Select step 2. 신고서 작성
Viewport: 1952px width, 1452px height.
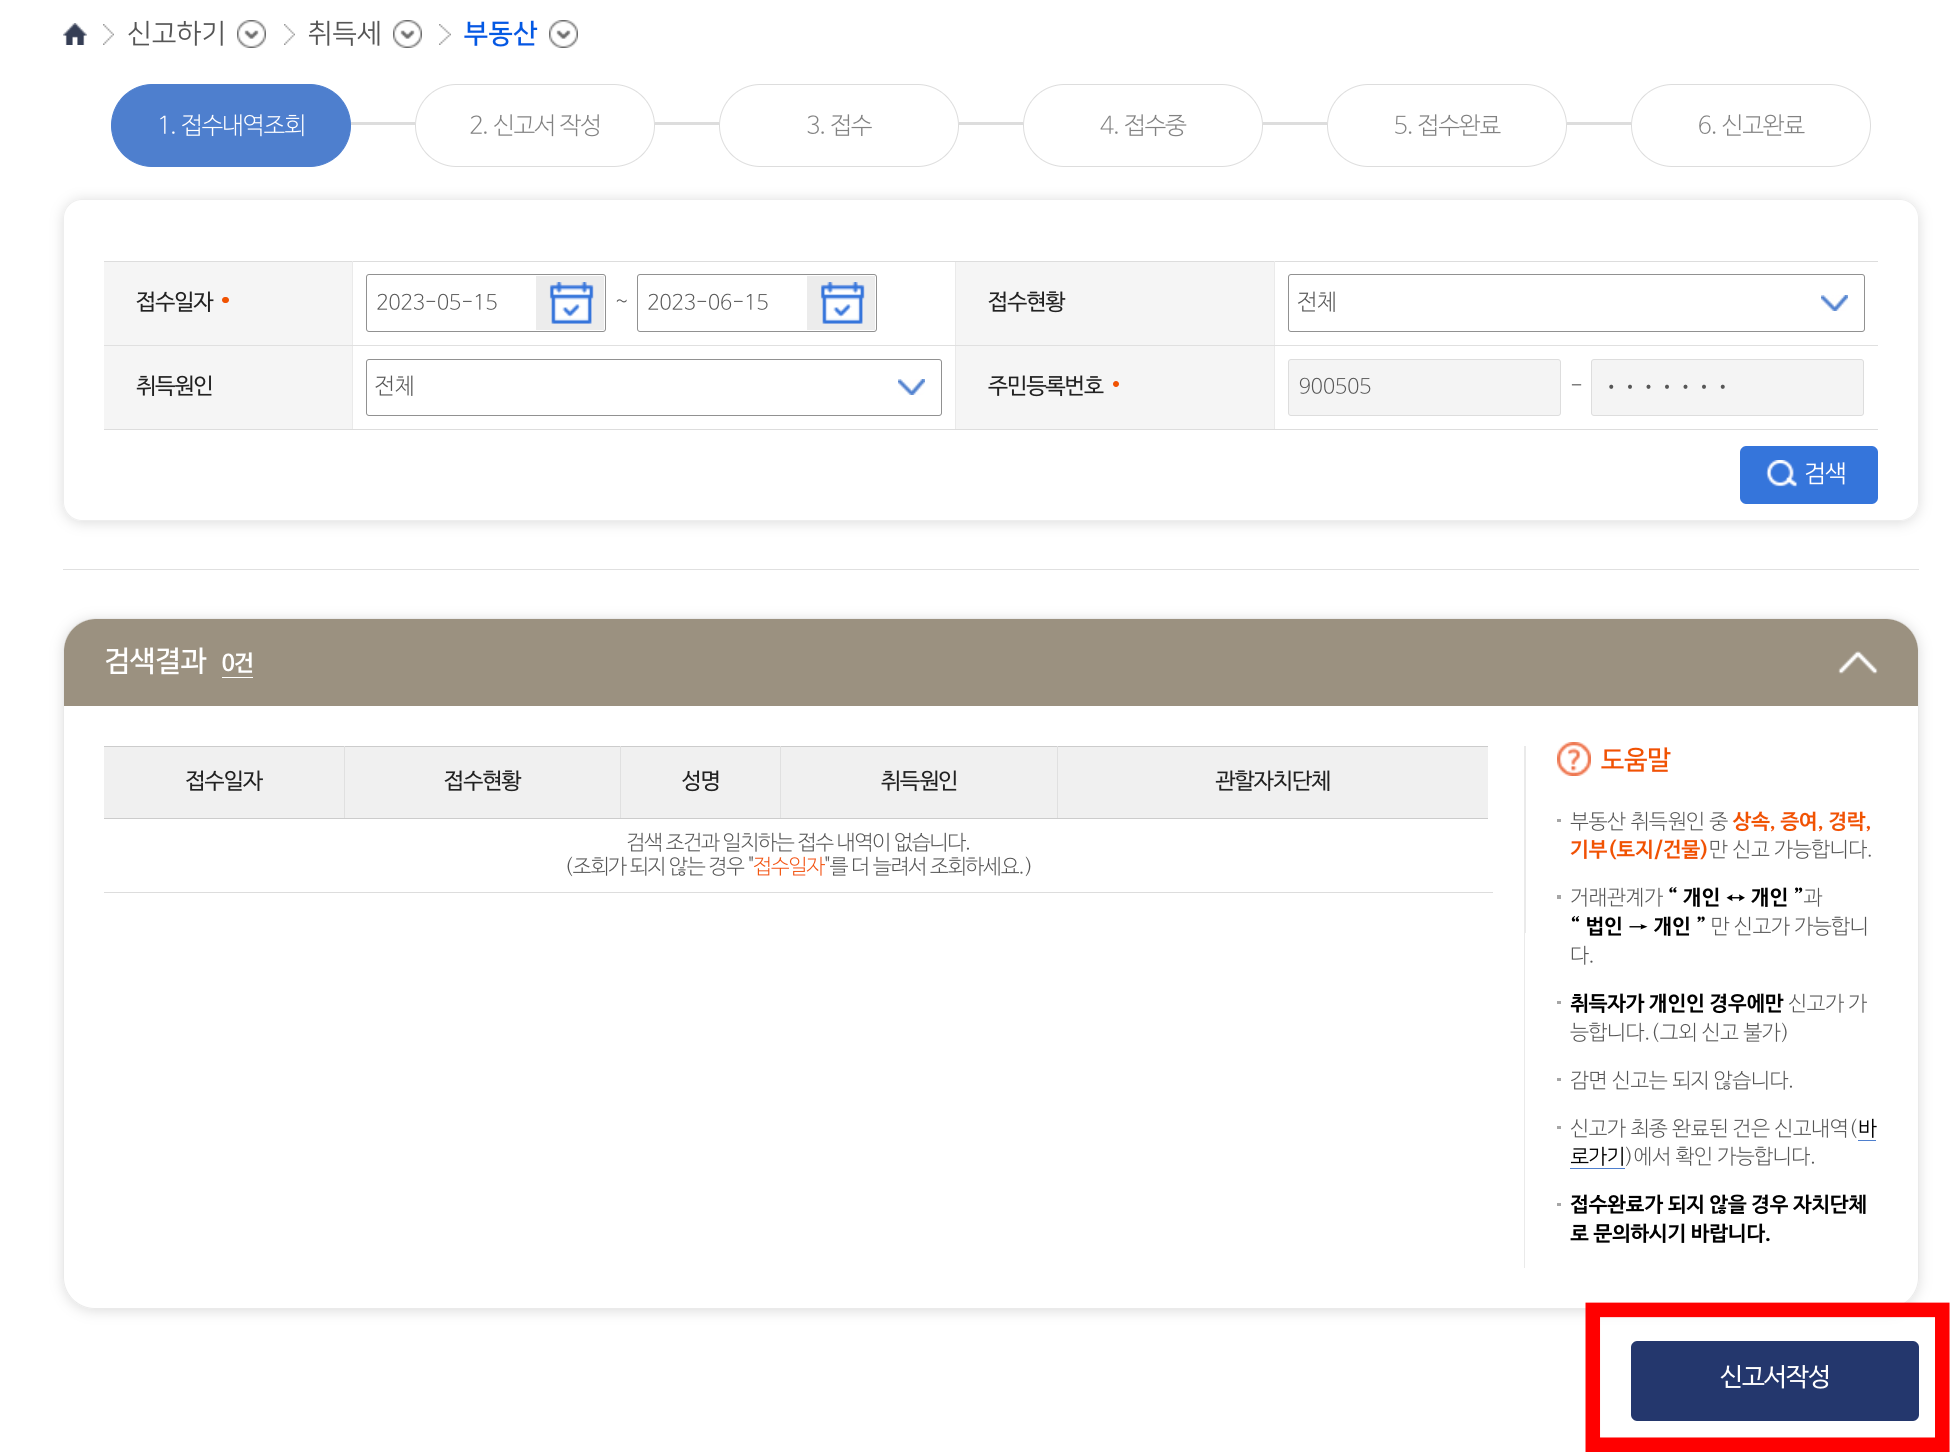[x=535, y=125]
